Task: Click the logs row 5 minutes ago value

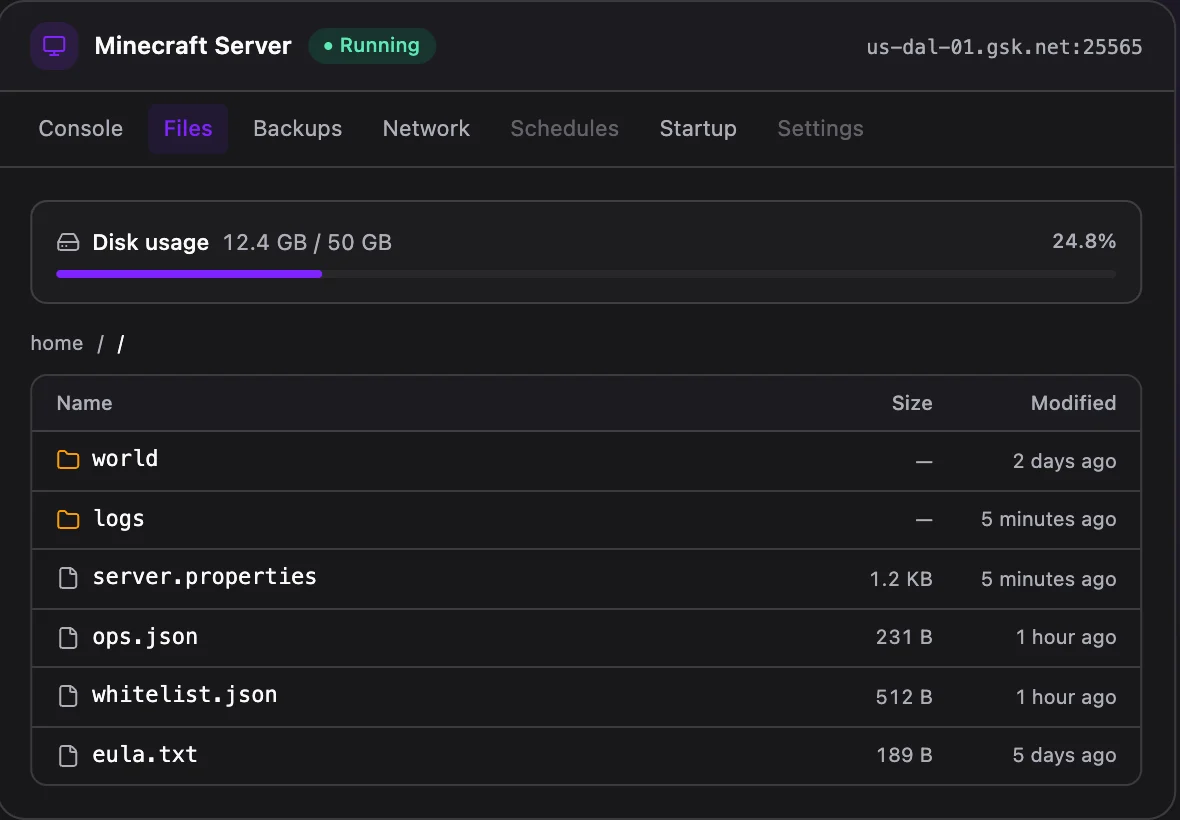Action: point(1048,520)
